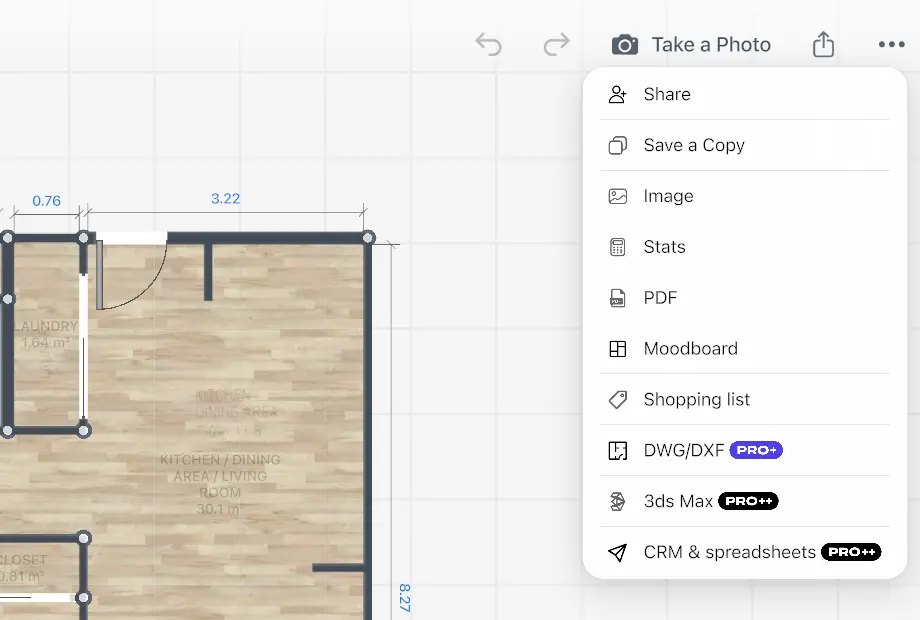Select the top-right wall corner node
Viewport: 920px width, 620px height.
(x=368, y=238)
